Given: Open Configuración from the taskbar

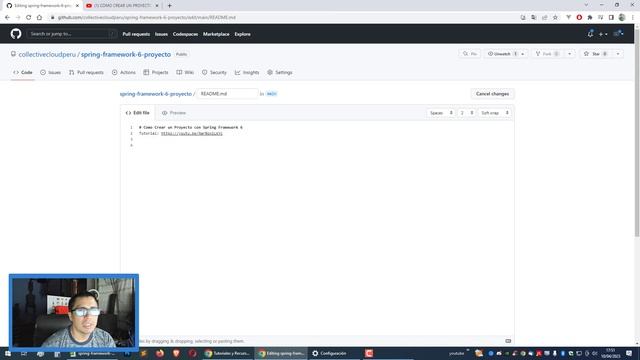Looking at the screenshot, I should pos(330,353).
